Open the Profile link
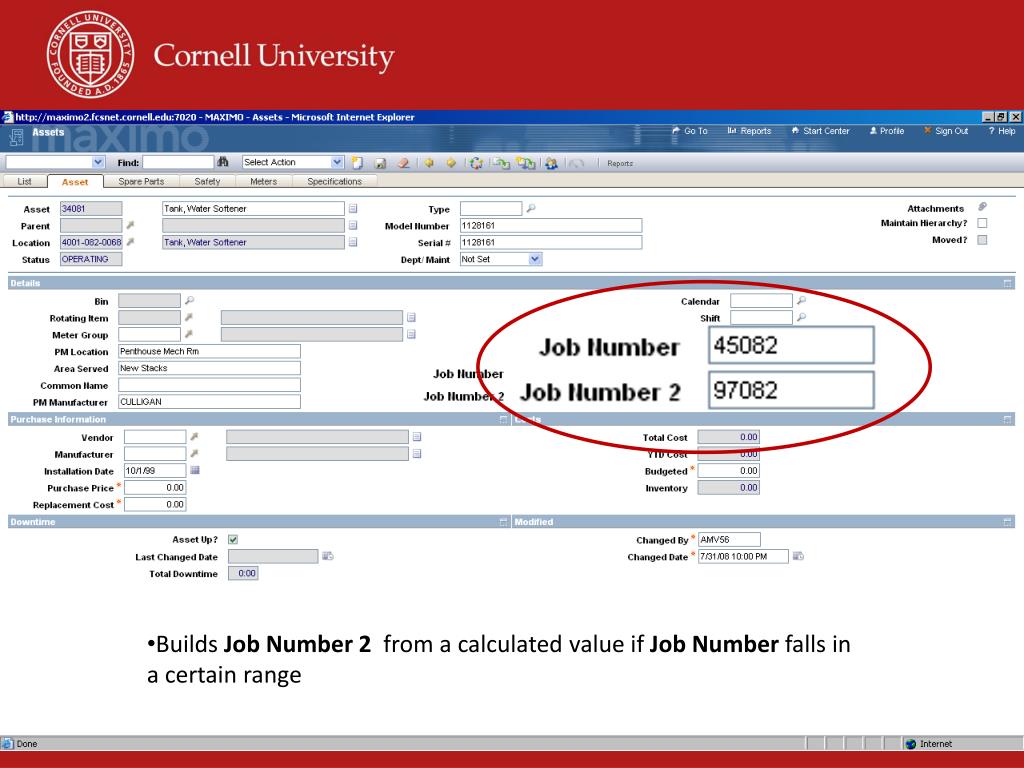 [887, 131]
